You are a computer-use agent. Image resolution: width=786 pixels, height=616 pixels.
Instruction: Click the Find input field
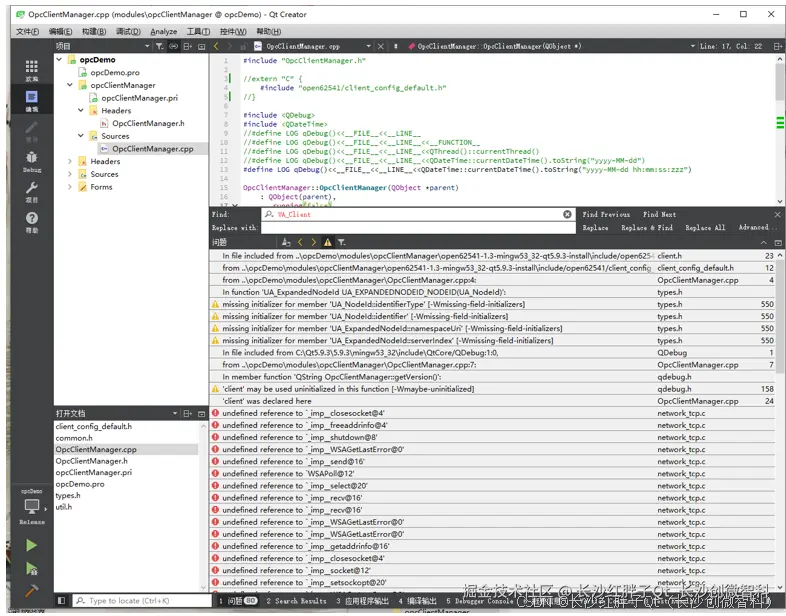pos(418,214)
